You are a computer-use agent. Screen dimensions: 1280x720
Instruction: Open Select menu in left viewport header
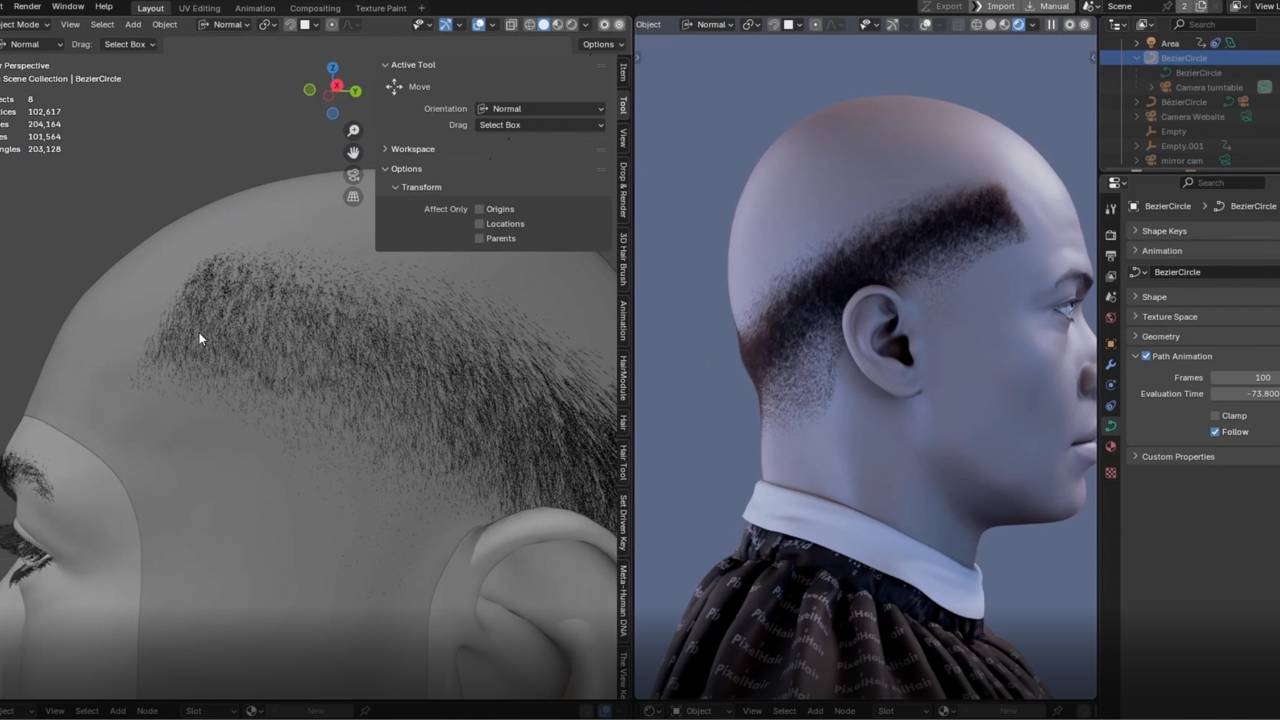[102, 24]
